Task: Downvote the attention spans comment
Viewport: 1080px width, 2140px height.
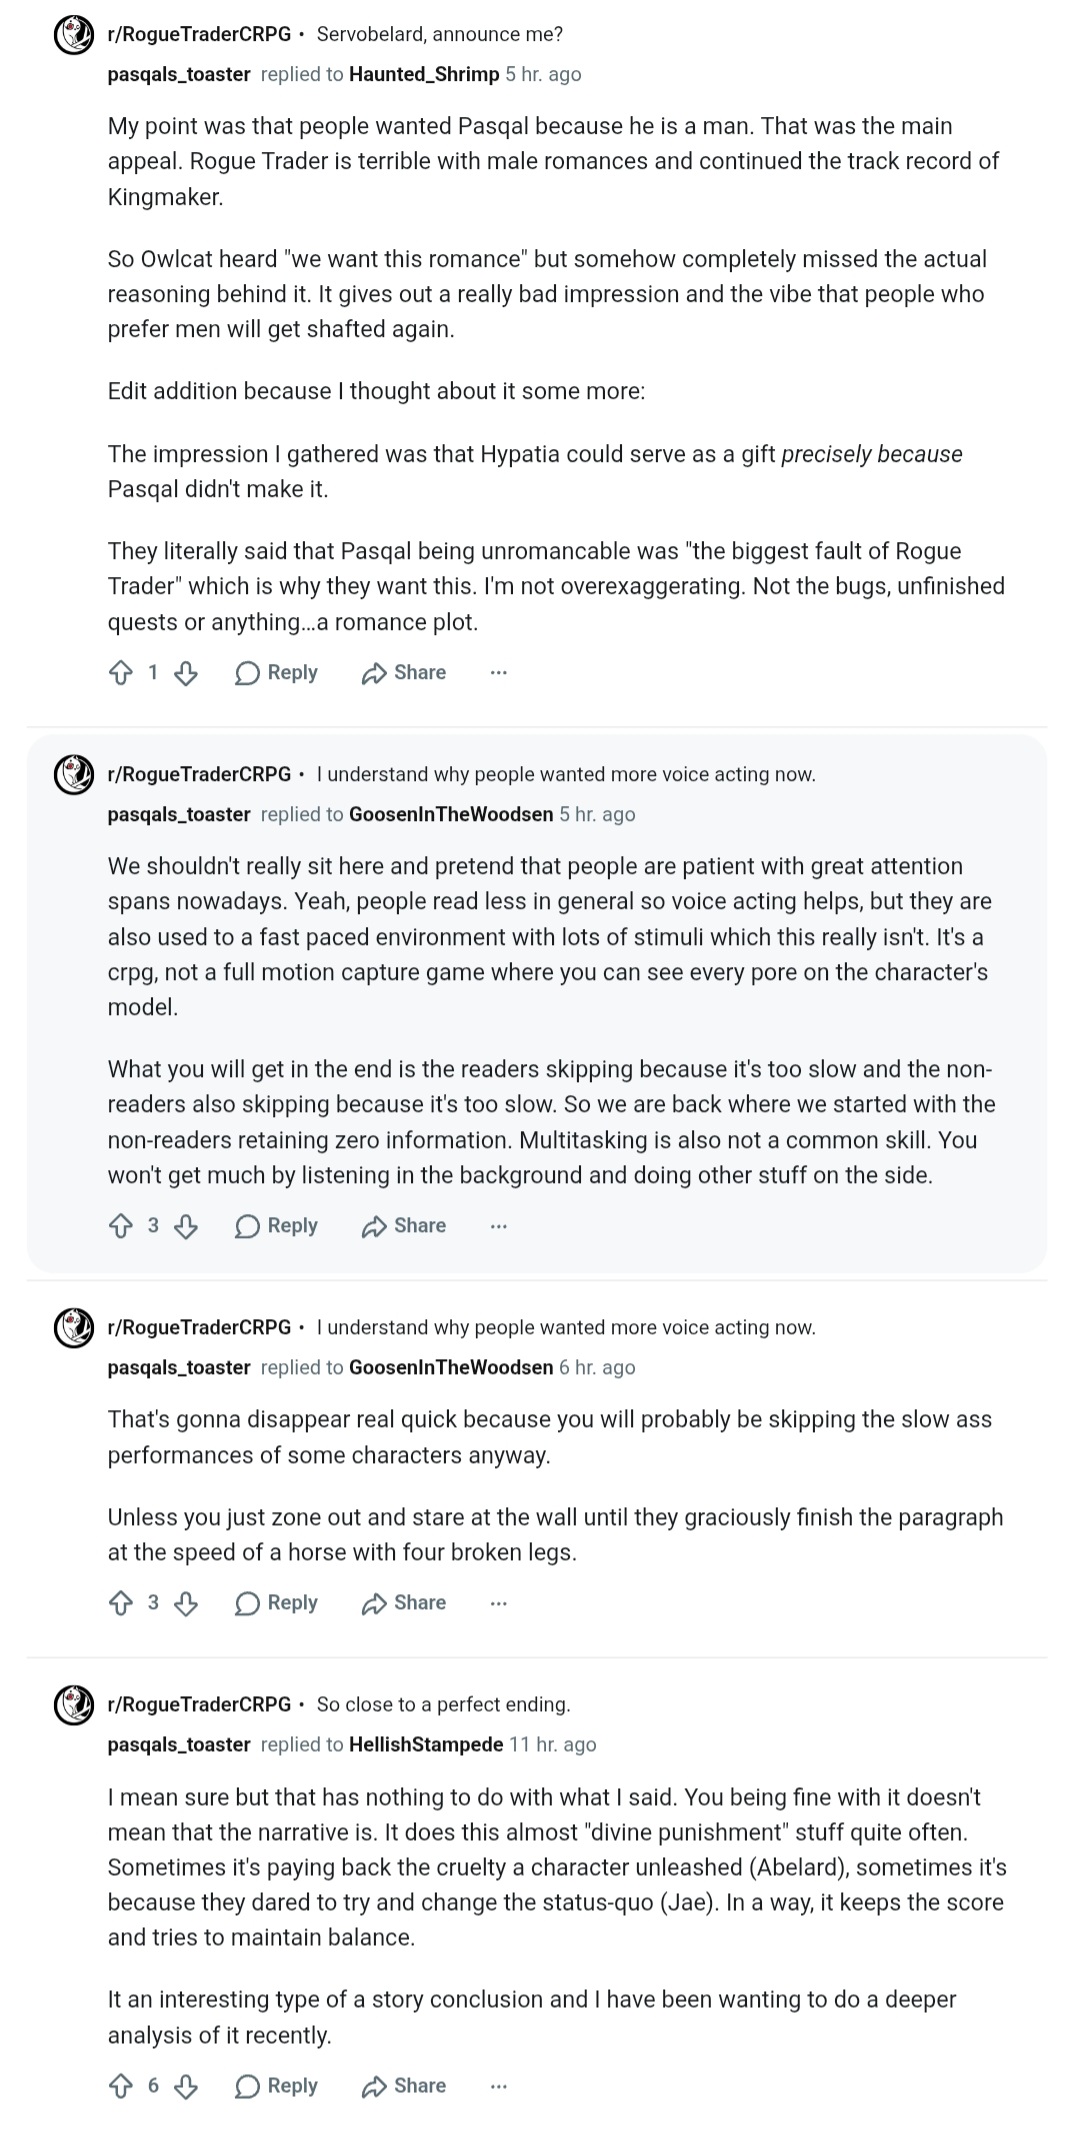Action: (x=186, y=1226)
